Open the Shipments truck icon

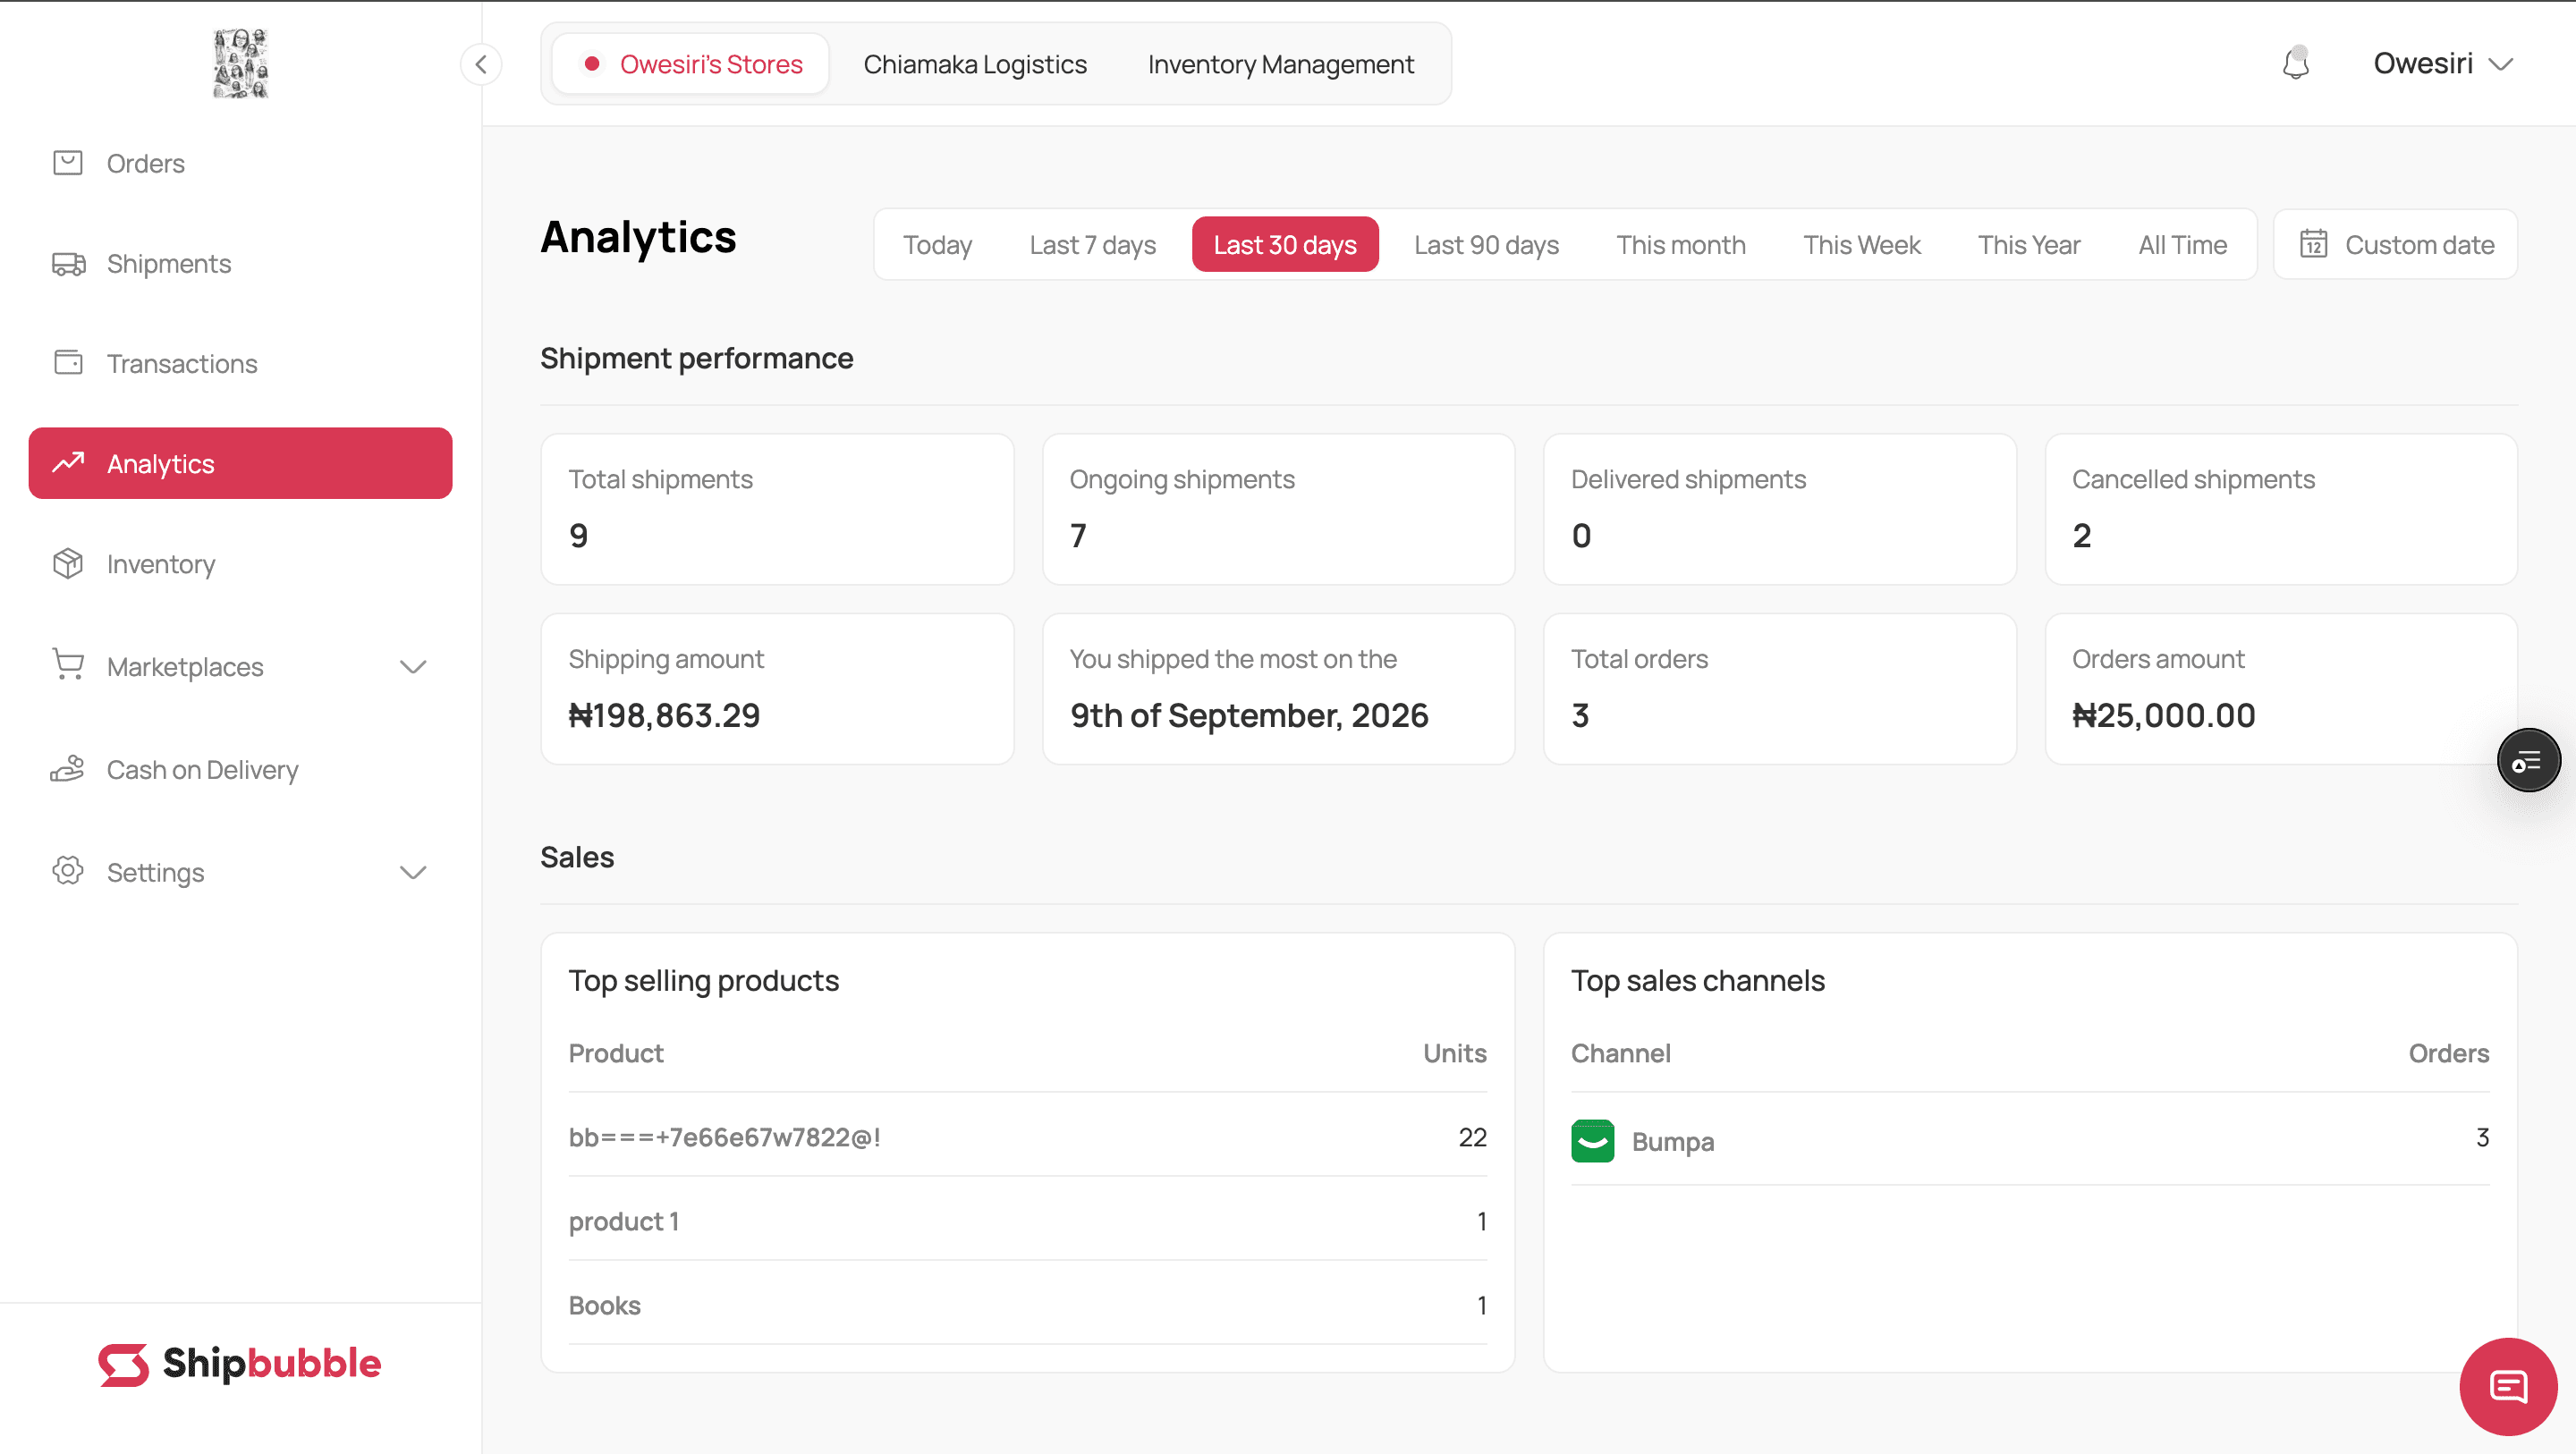coord(68,264)
